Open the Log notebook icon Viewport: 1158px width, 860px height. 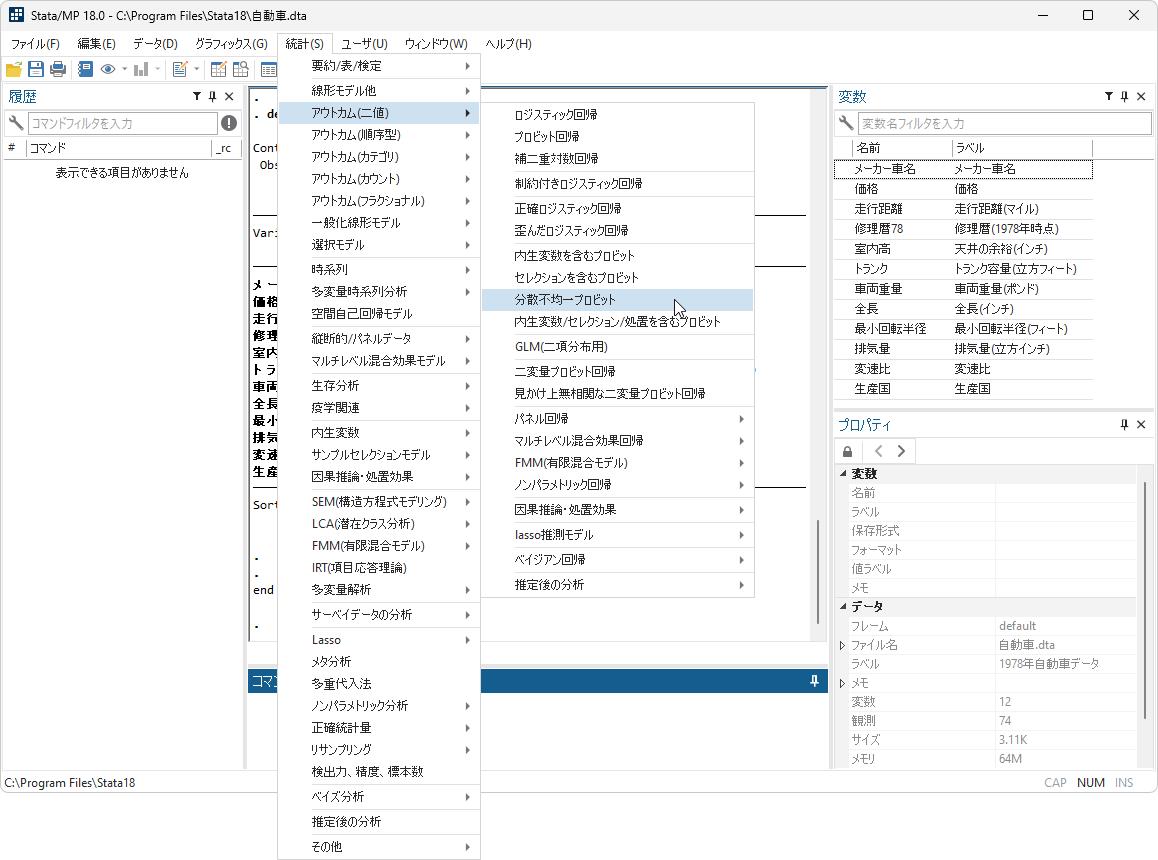[86, 69]
